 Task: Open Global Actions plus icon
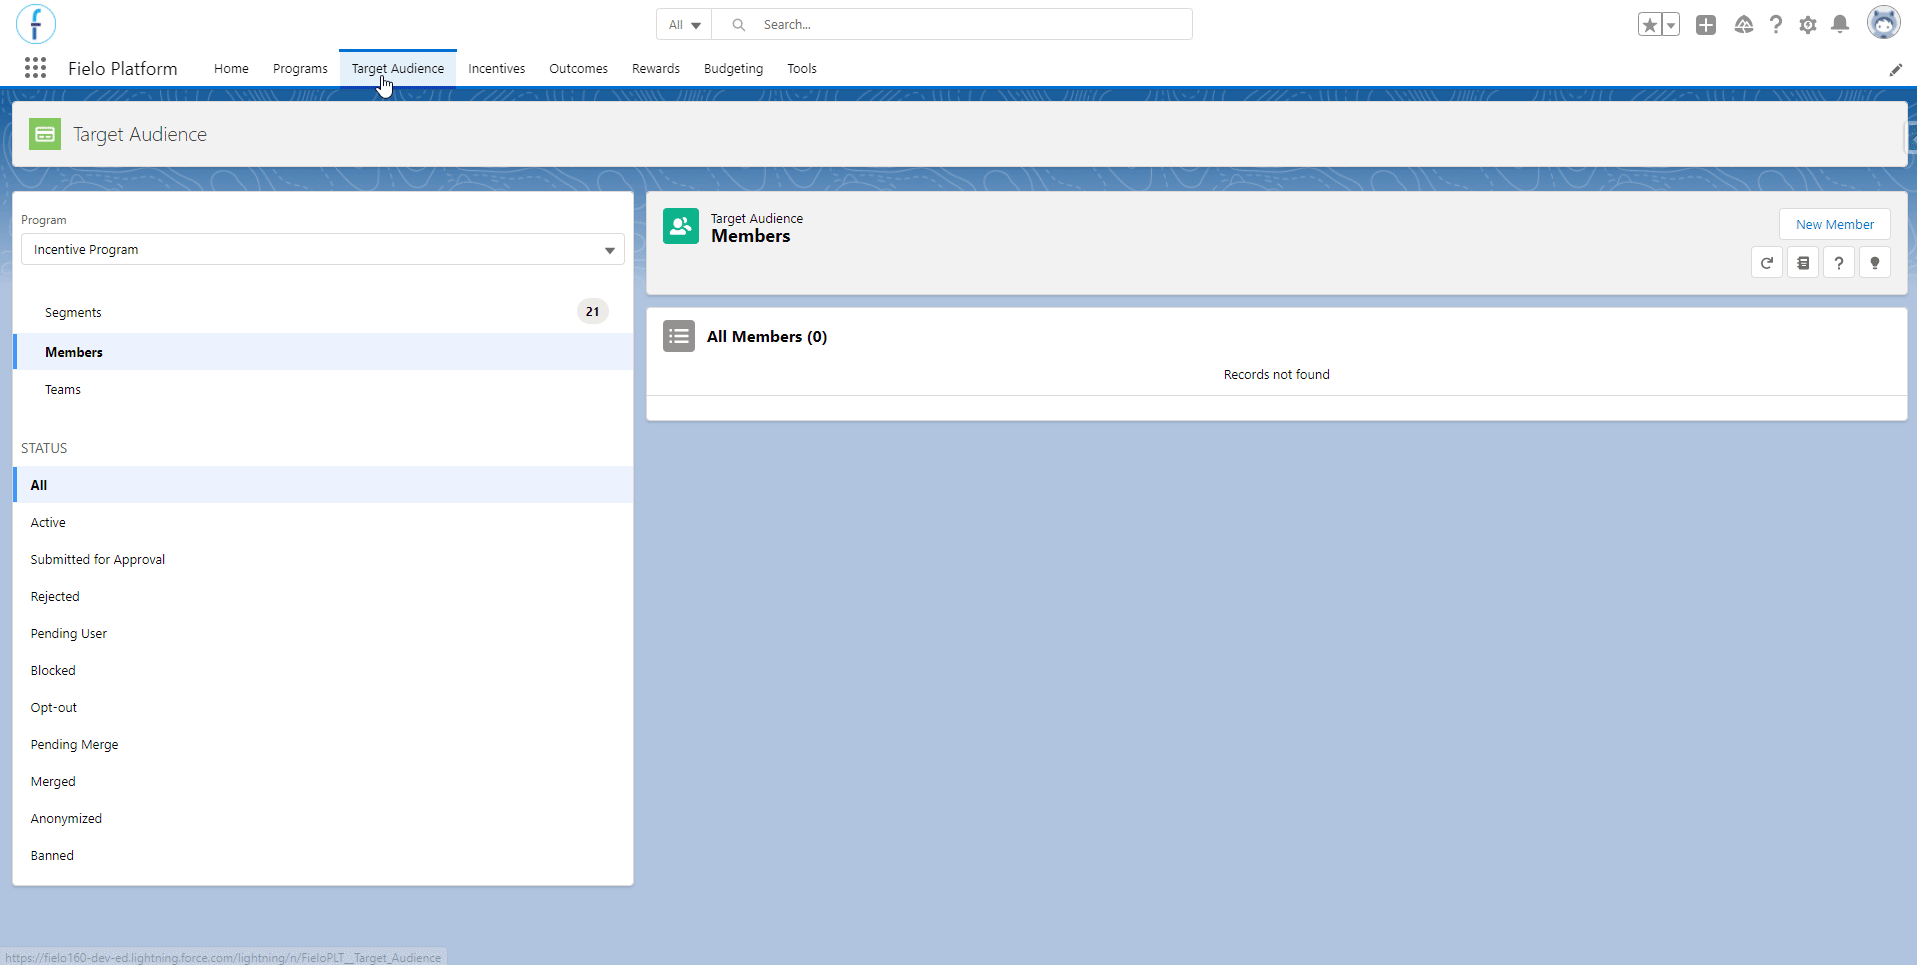tap(1706, 25)
